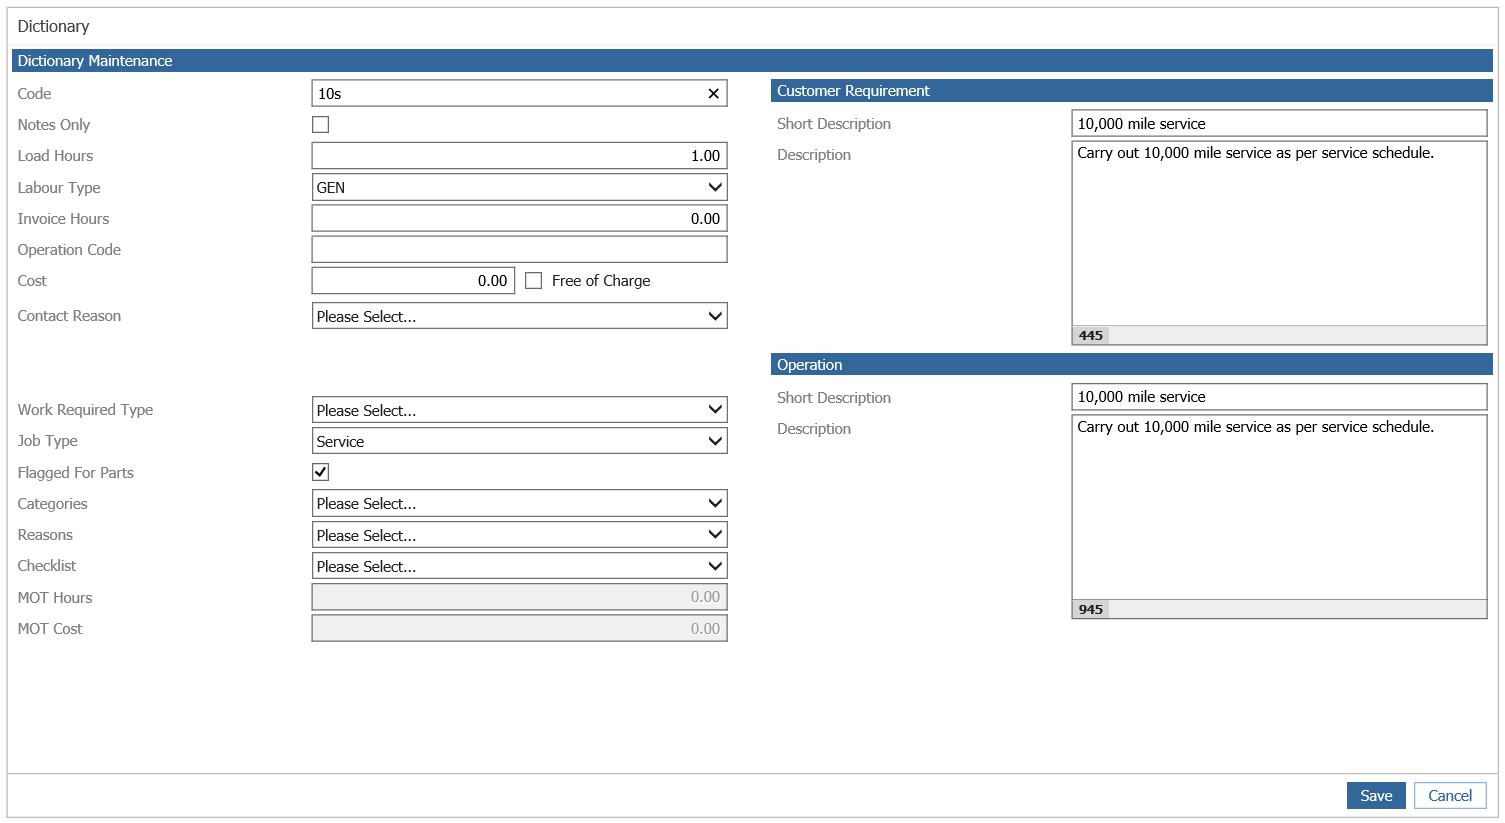The image size is (1505, 823).
Task: Click the Save button
Action: point(1376,796)
